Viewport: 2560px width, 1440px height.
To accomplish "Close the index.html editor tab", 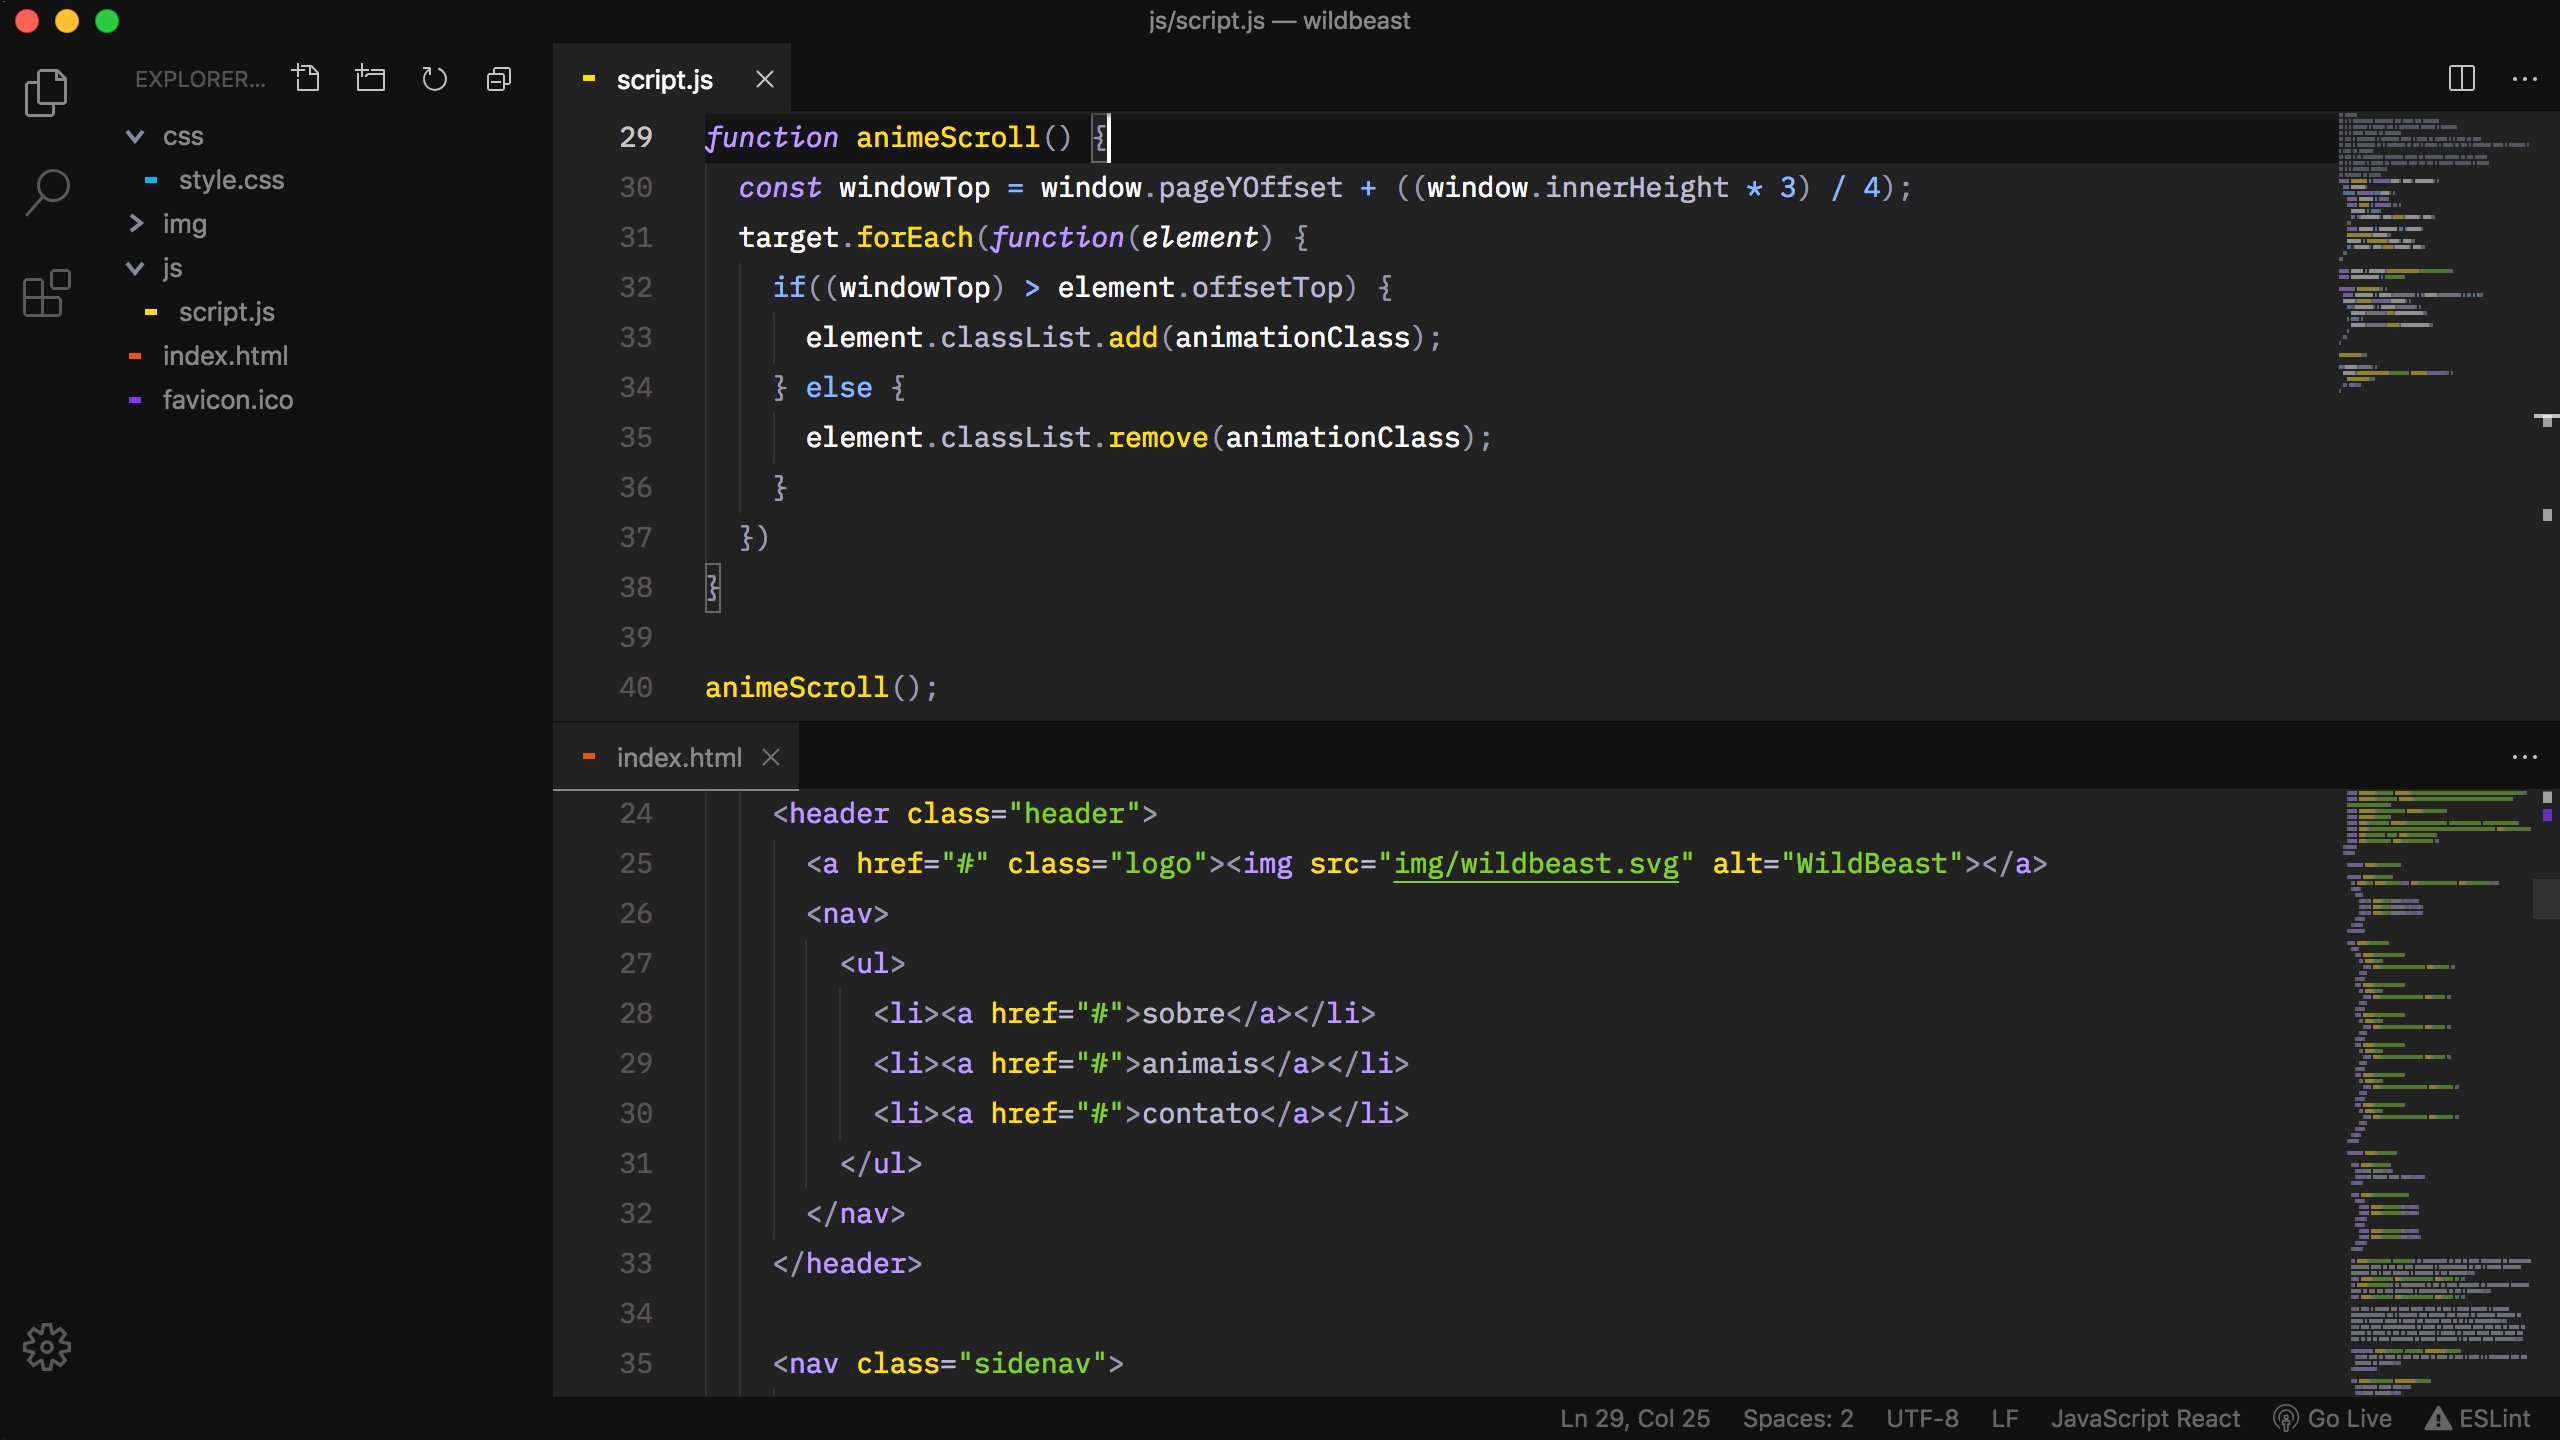I will [x=771, y=758].
